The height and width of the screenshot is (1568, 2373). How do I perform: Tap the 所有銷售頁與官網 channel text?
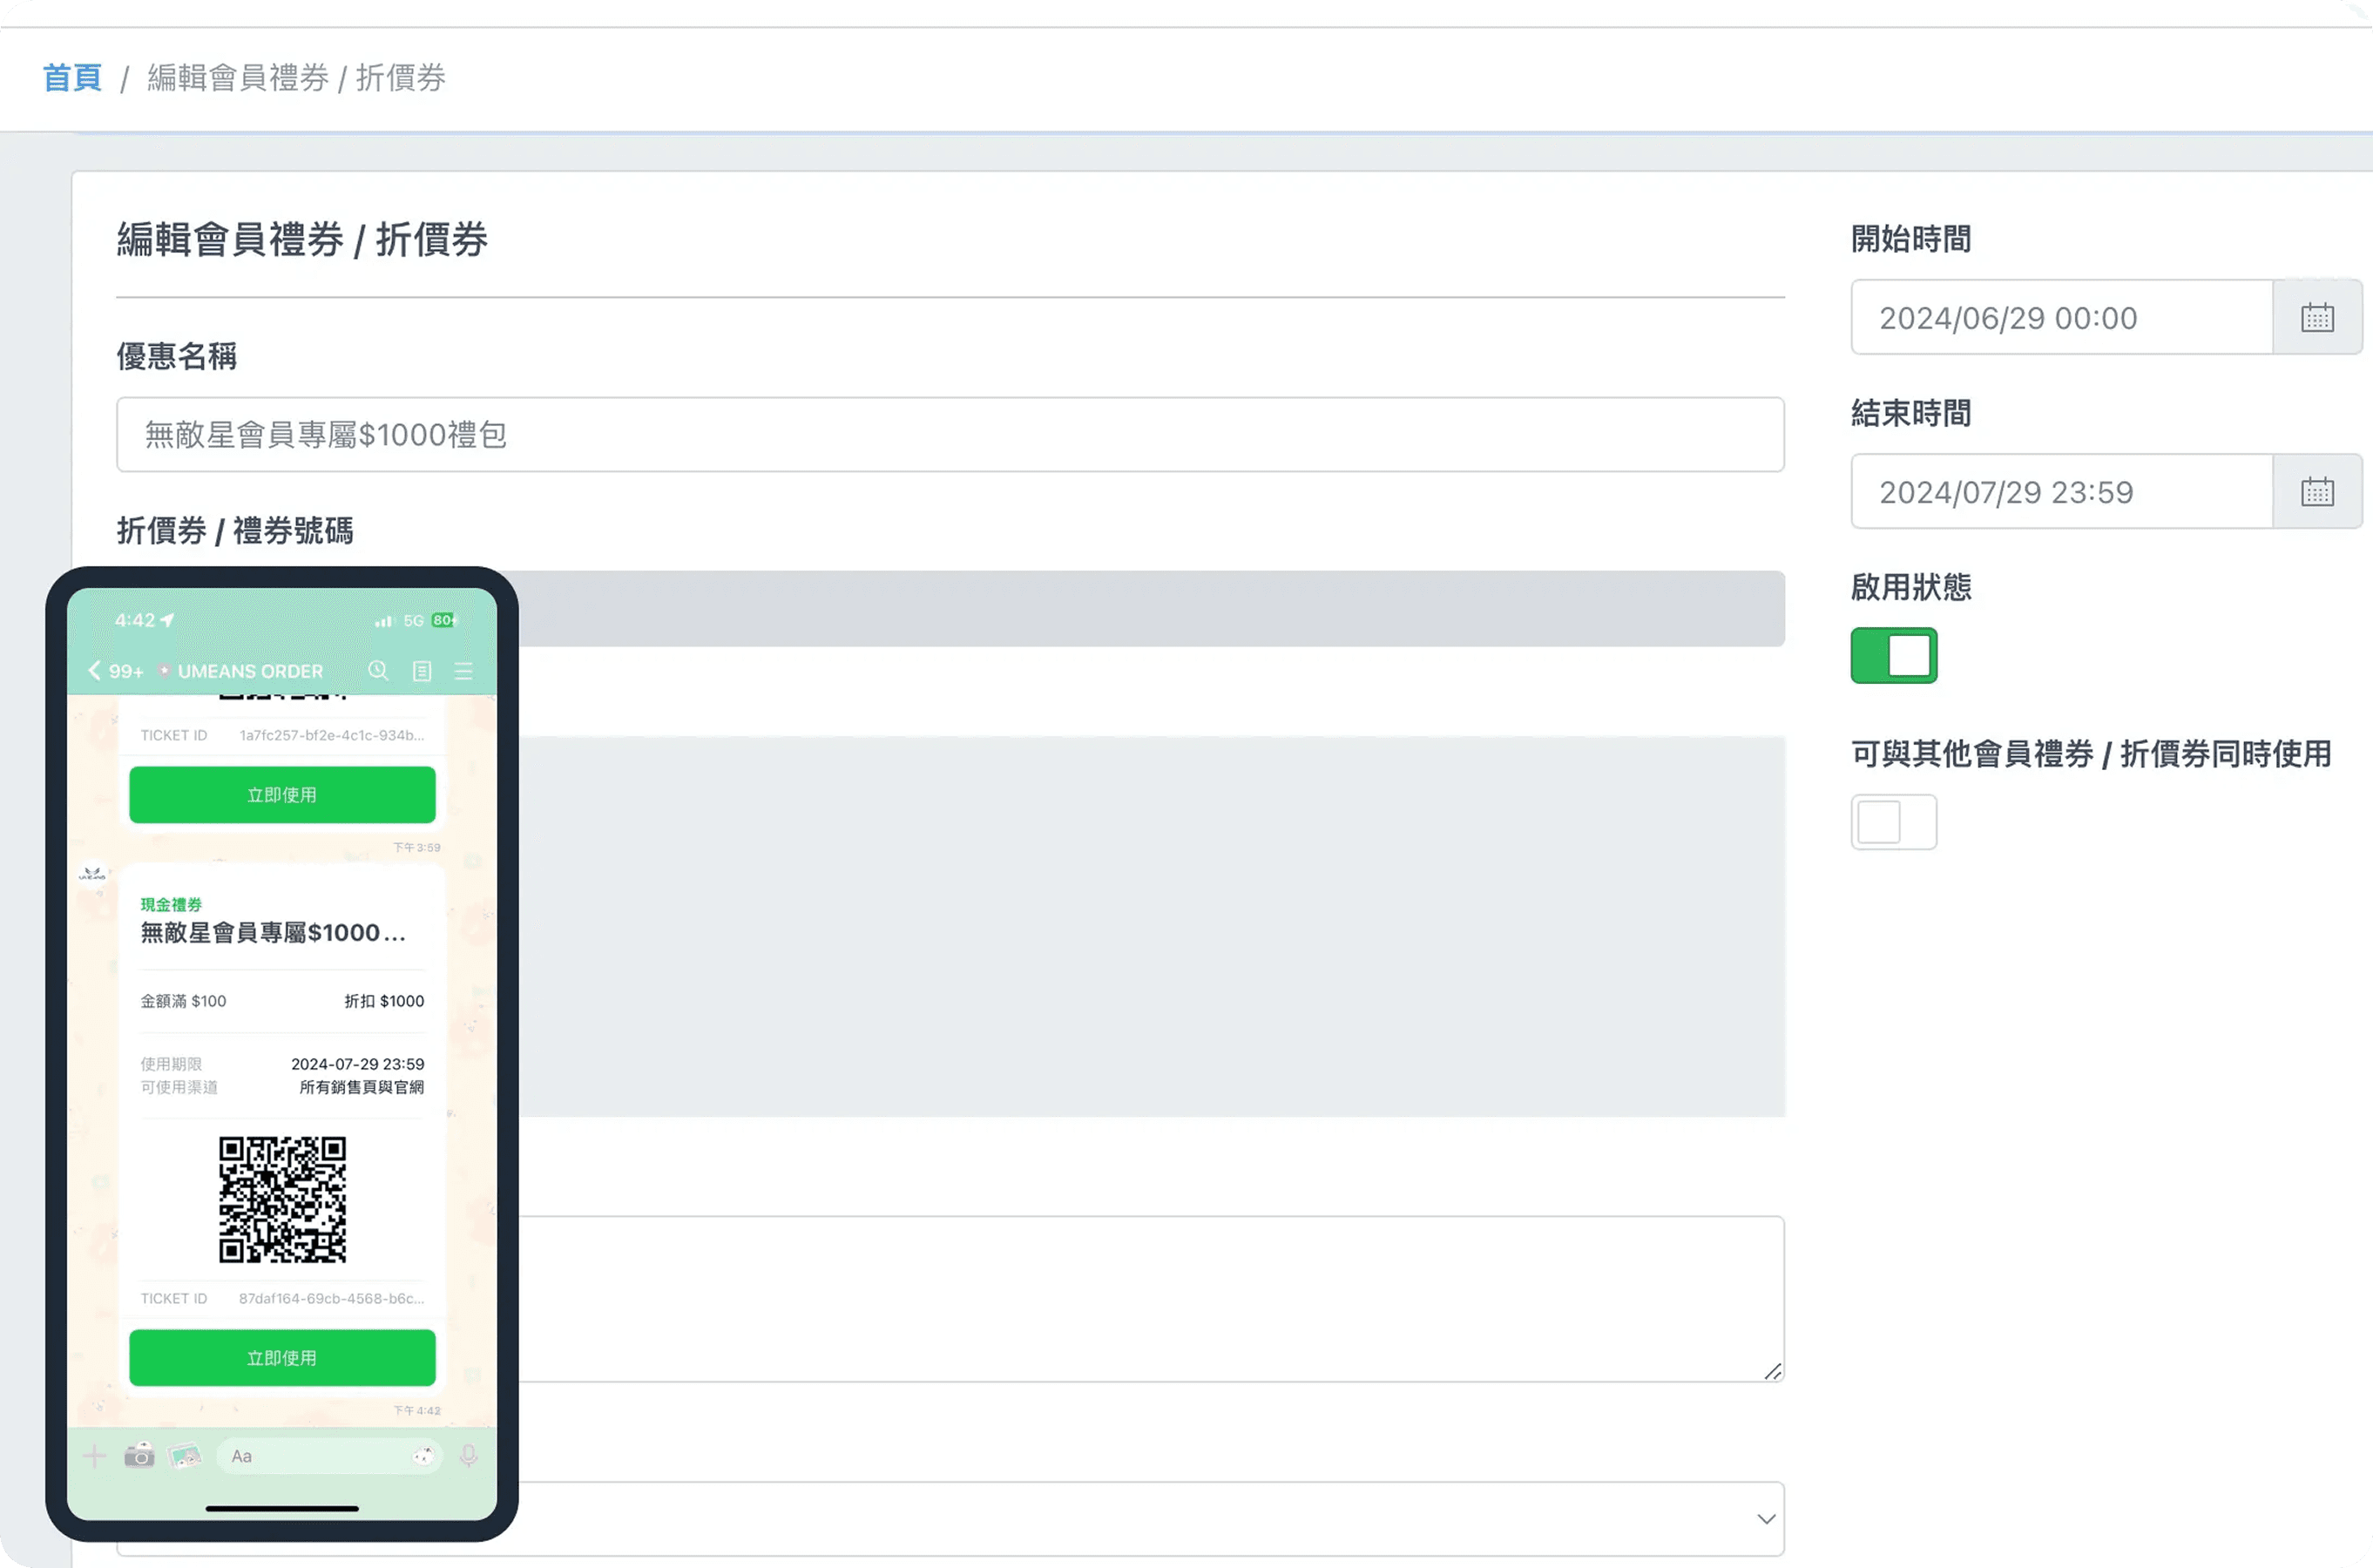click(x=361, y=1087)
